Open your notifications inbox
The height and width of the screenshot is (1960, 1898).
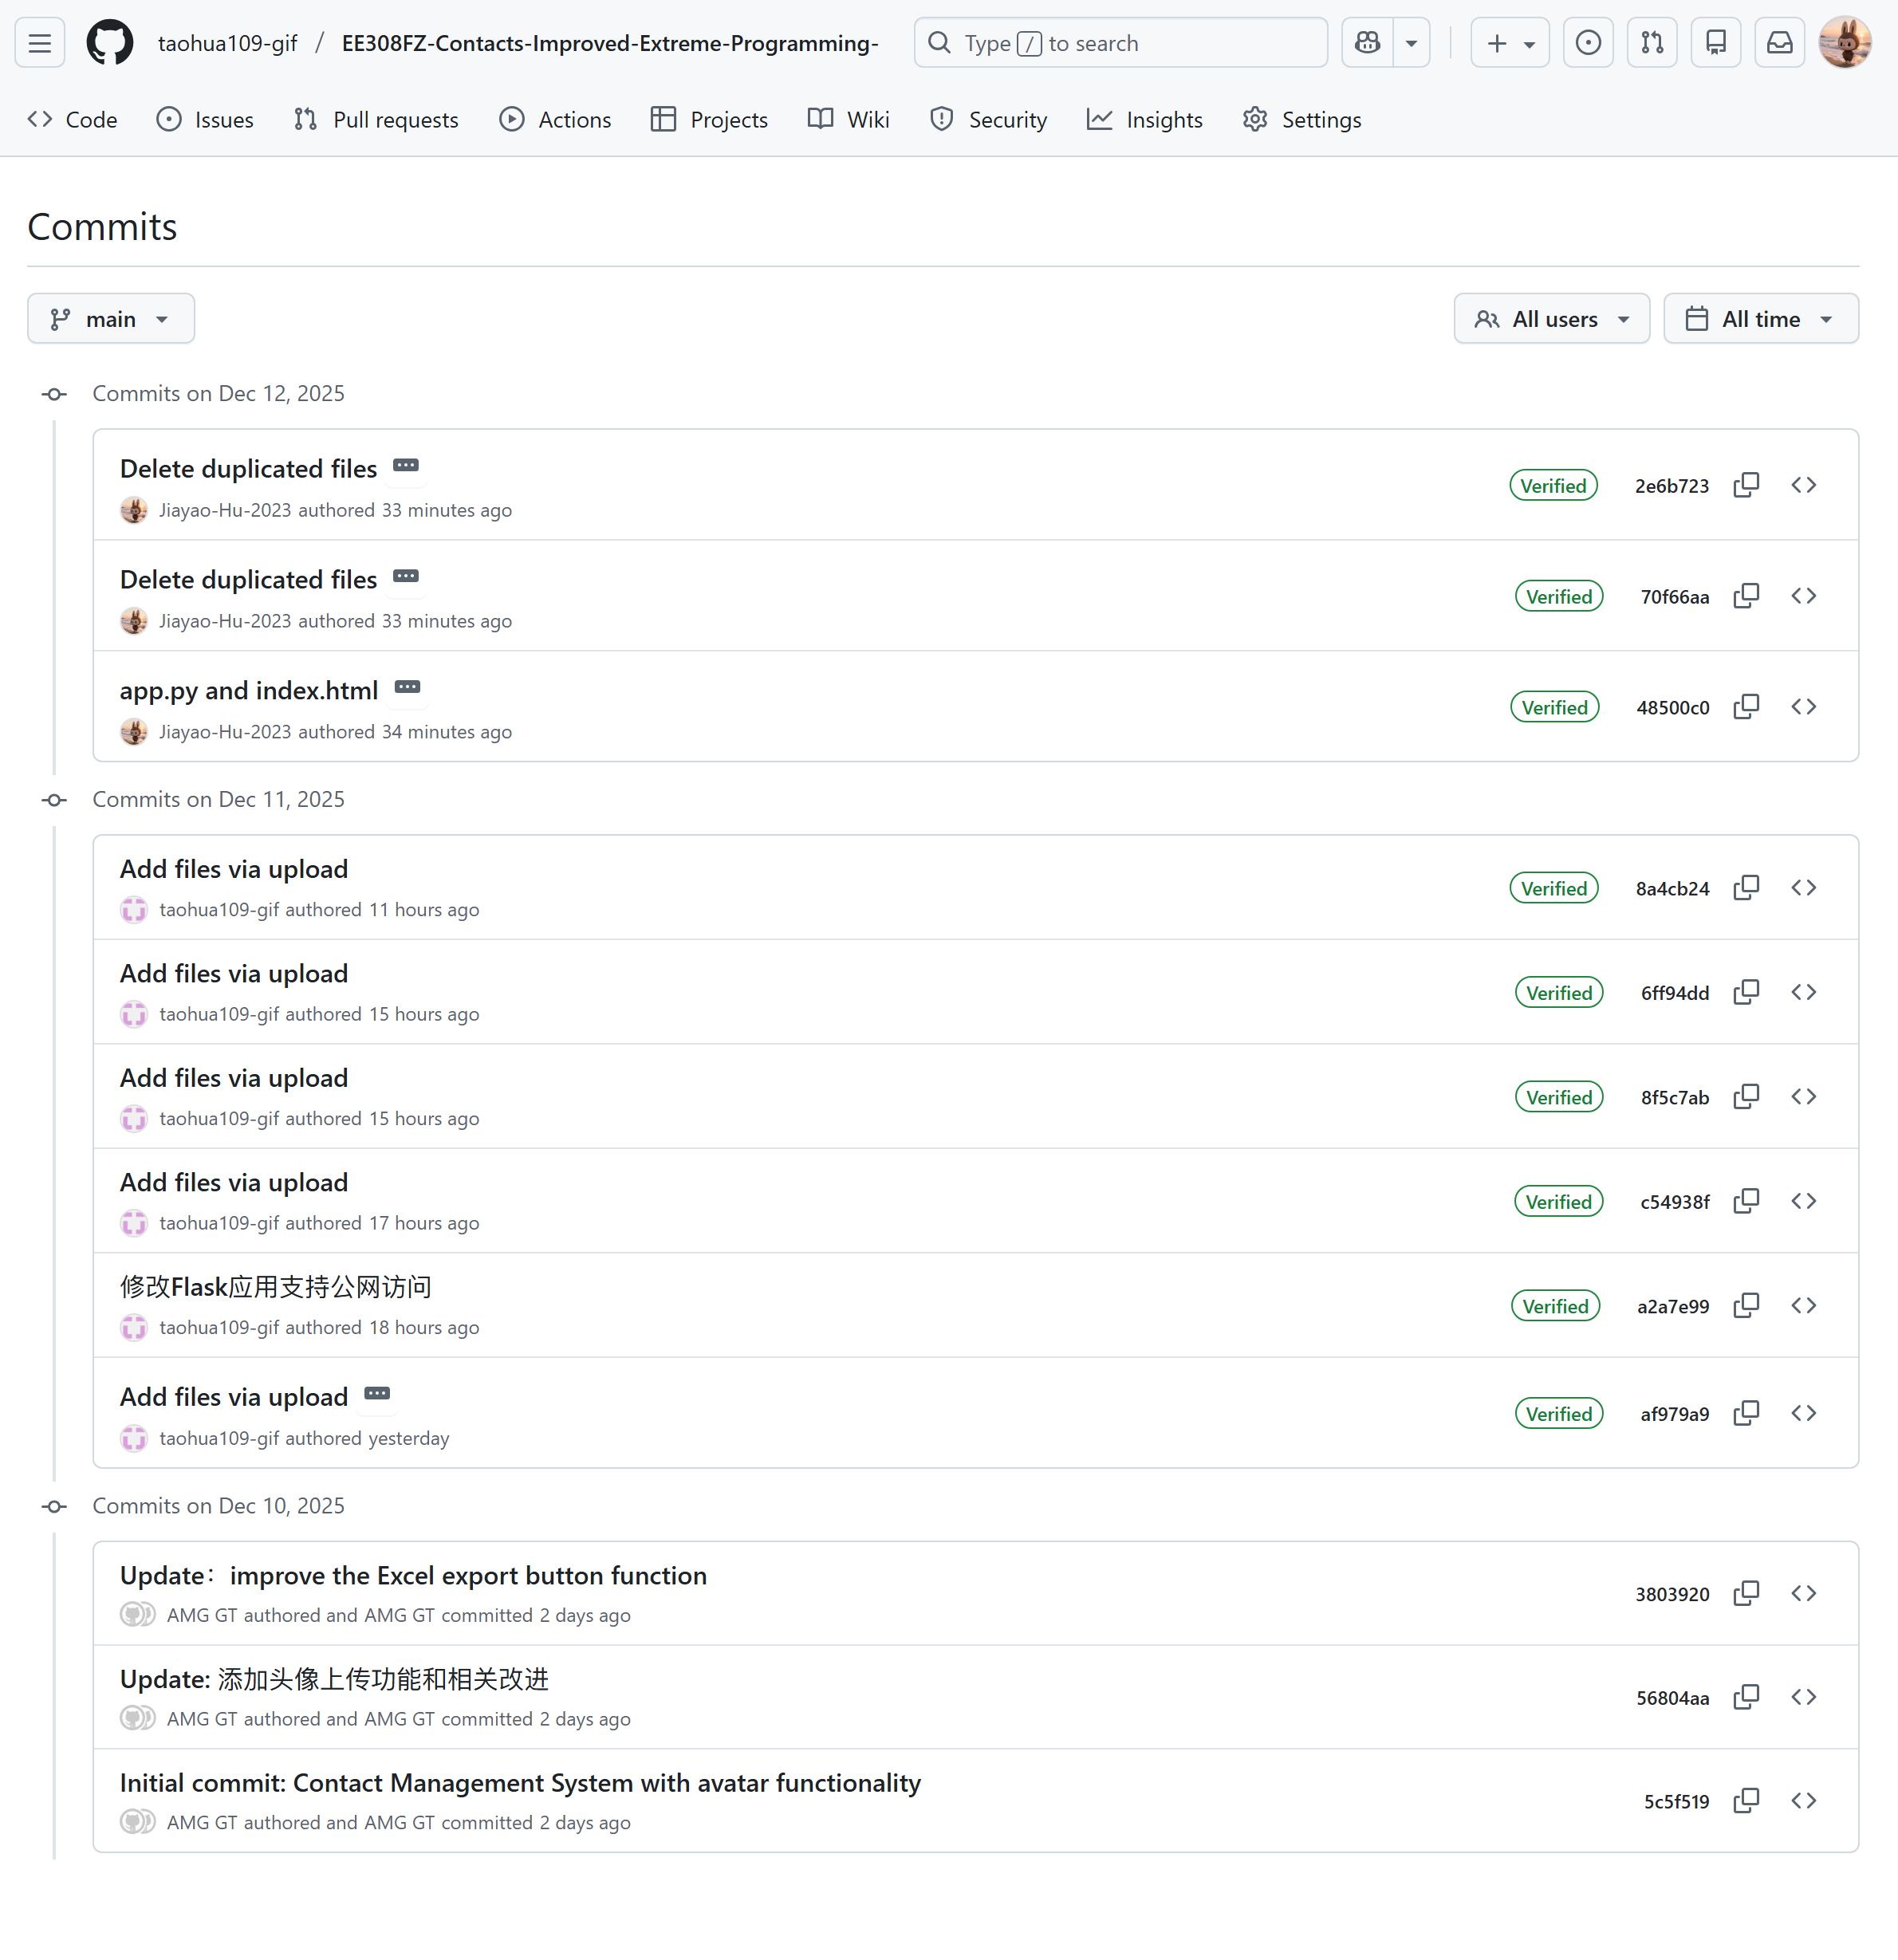coord(1779,42)
